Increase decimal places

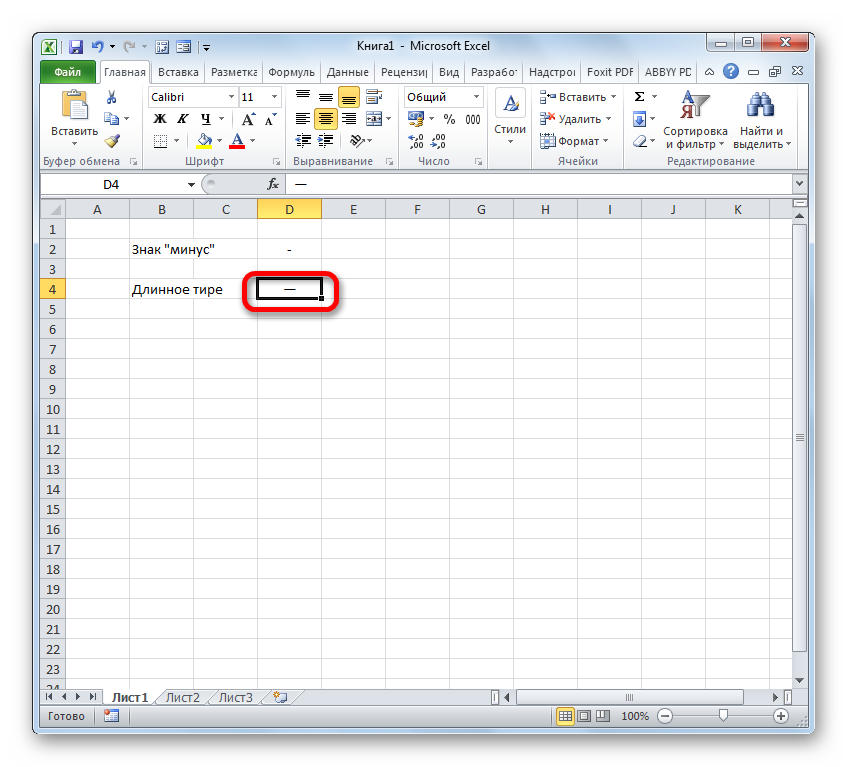pos(416,141)
